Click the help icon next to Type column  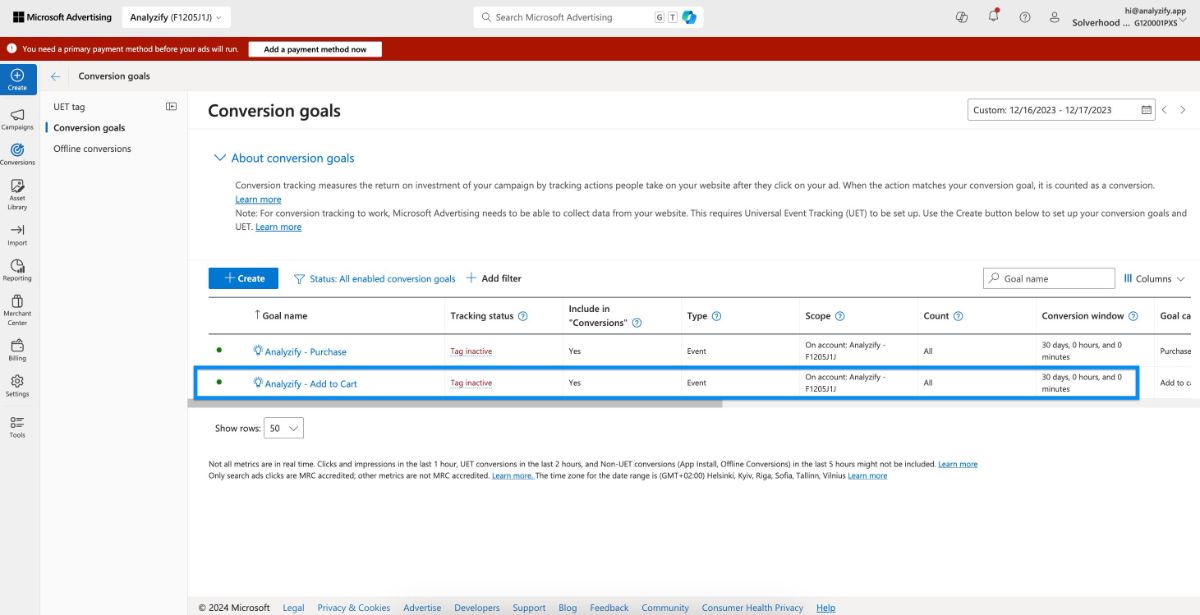[x=716, y=316]
